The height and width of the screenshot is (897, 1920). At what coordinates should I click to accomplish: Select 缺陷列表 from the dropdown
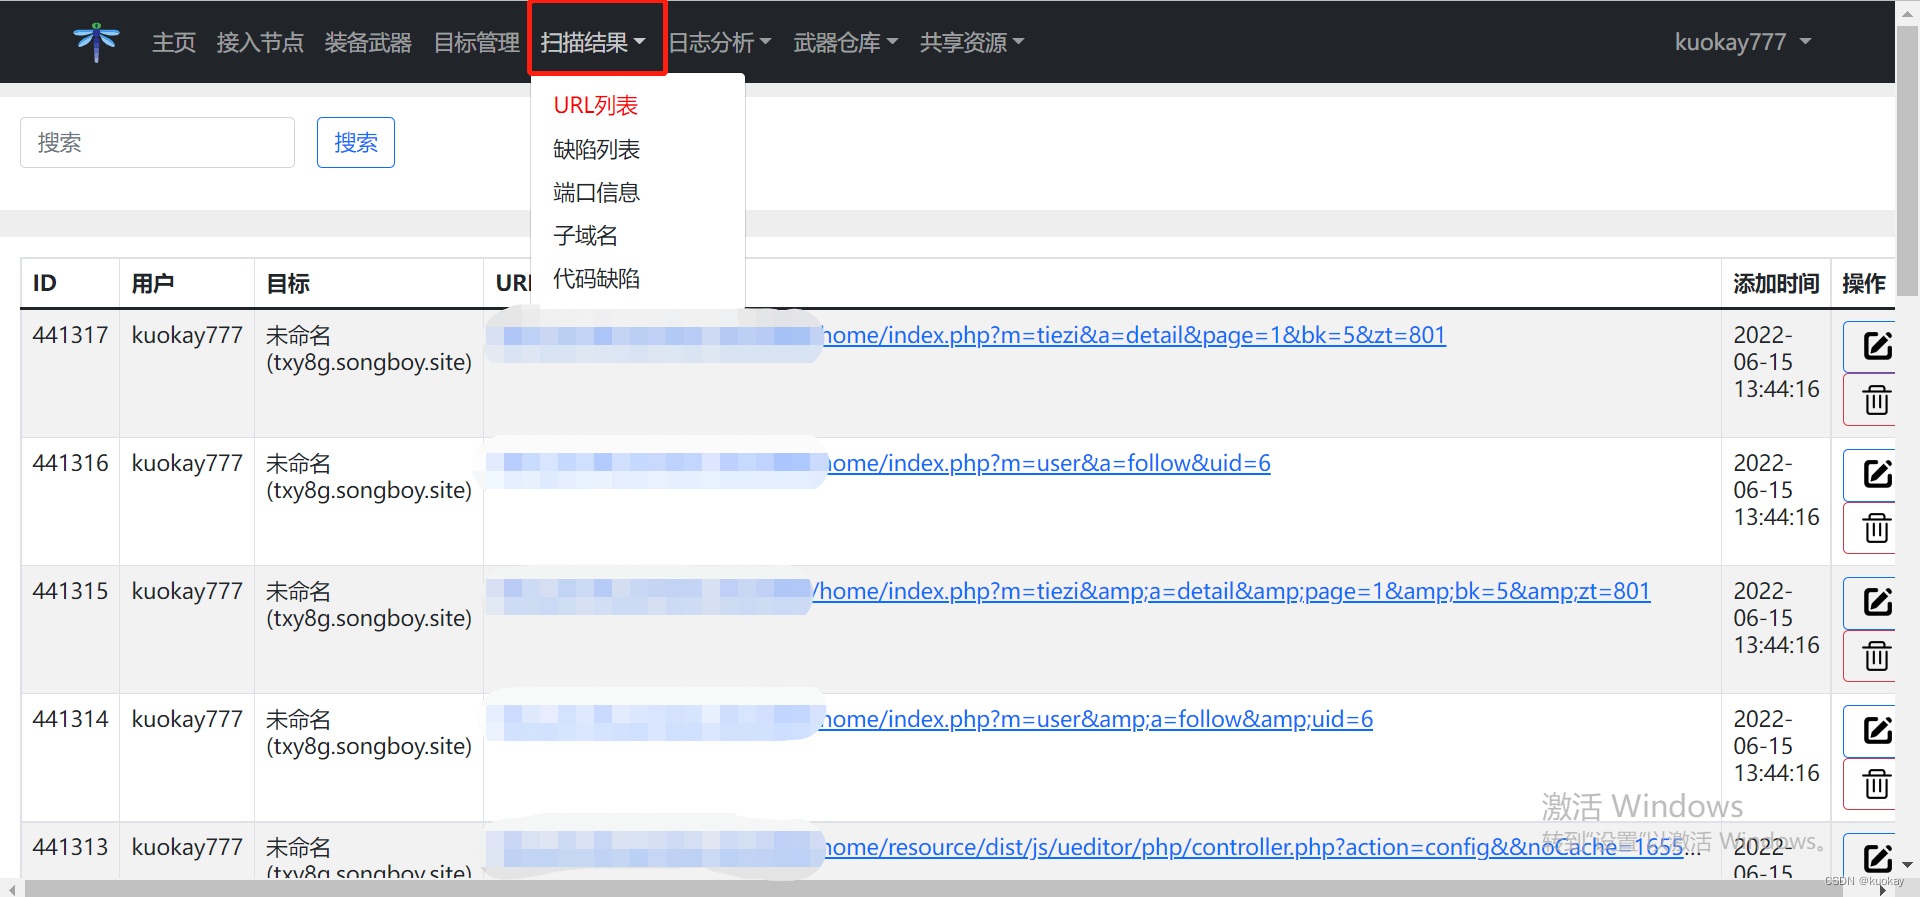[x=596, y=149]
